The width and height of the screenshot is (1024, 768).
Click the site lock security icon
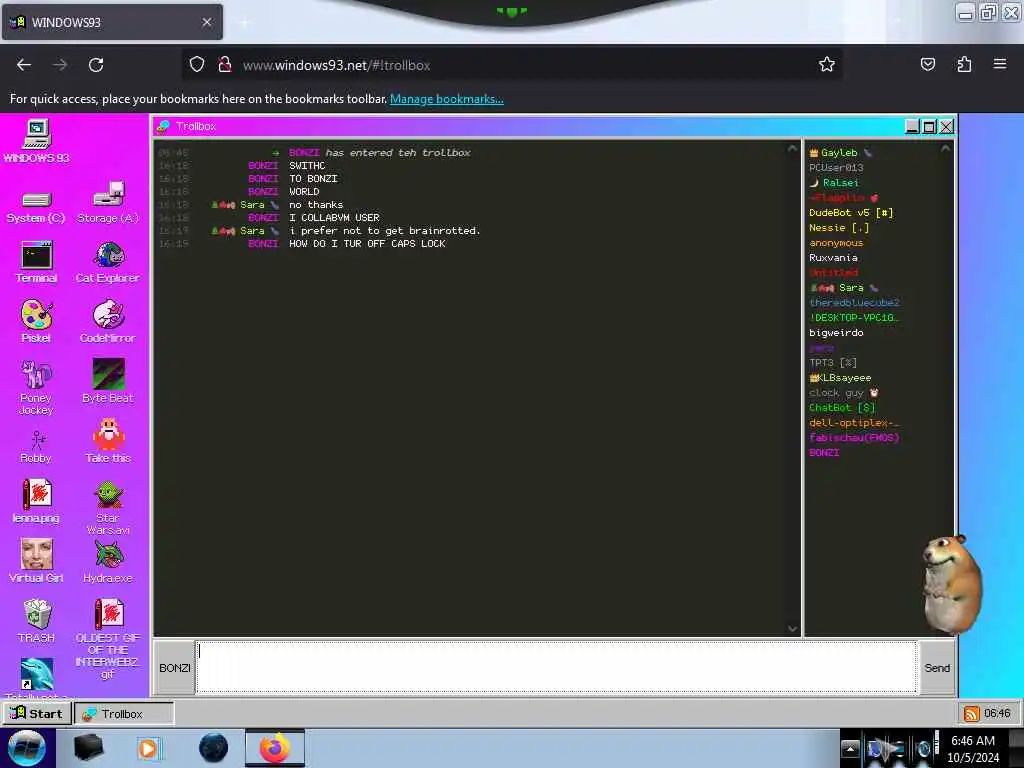pyautogui.click(x=225, y=65)
